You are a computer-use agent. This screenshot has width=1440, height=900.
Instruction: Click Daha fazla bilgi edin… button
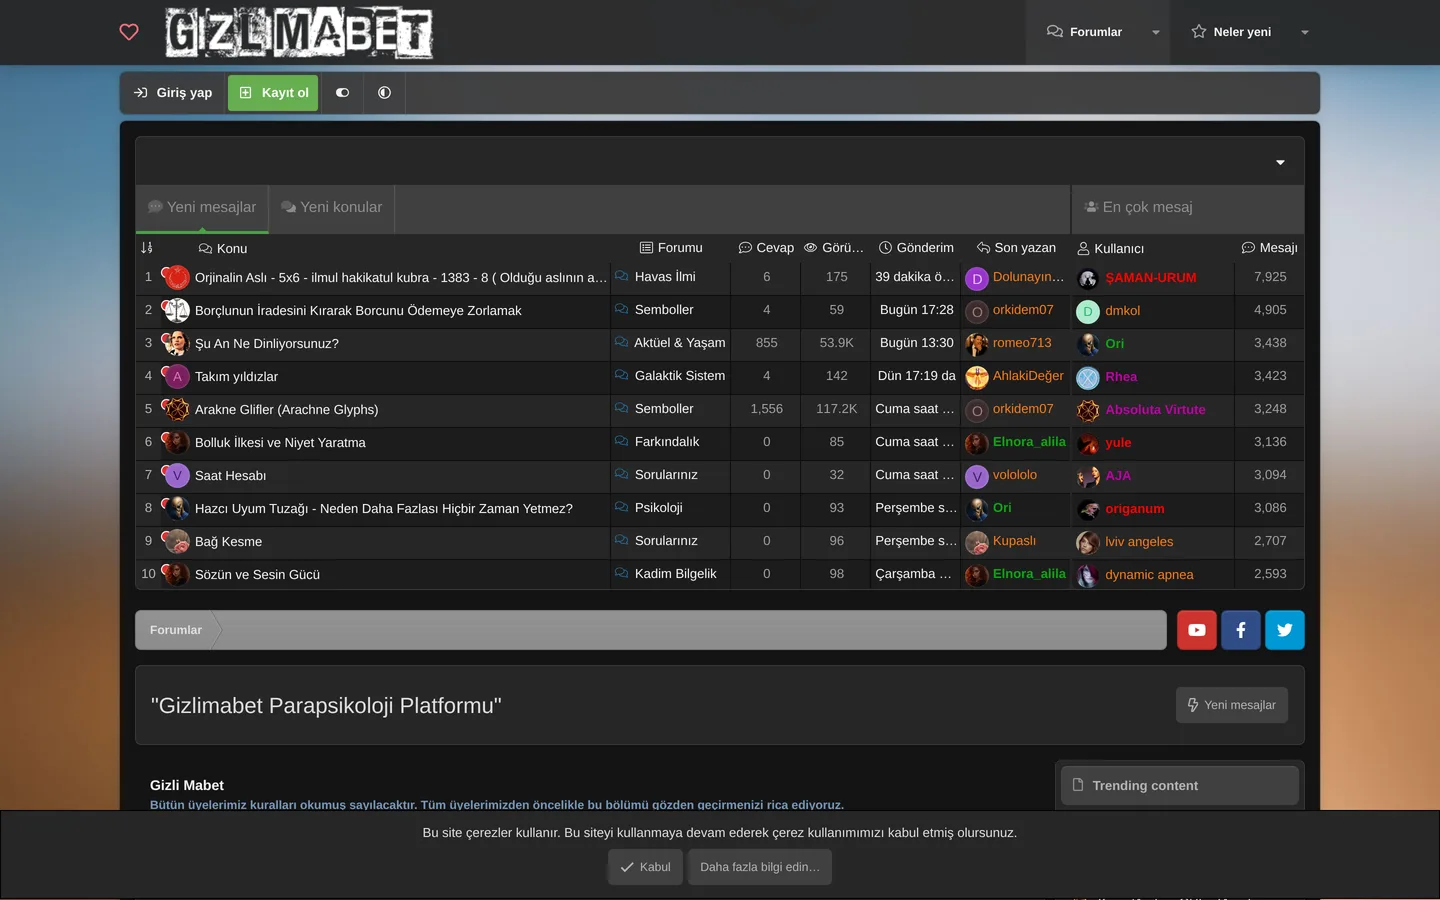coord(760,867)
